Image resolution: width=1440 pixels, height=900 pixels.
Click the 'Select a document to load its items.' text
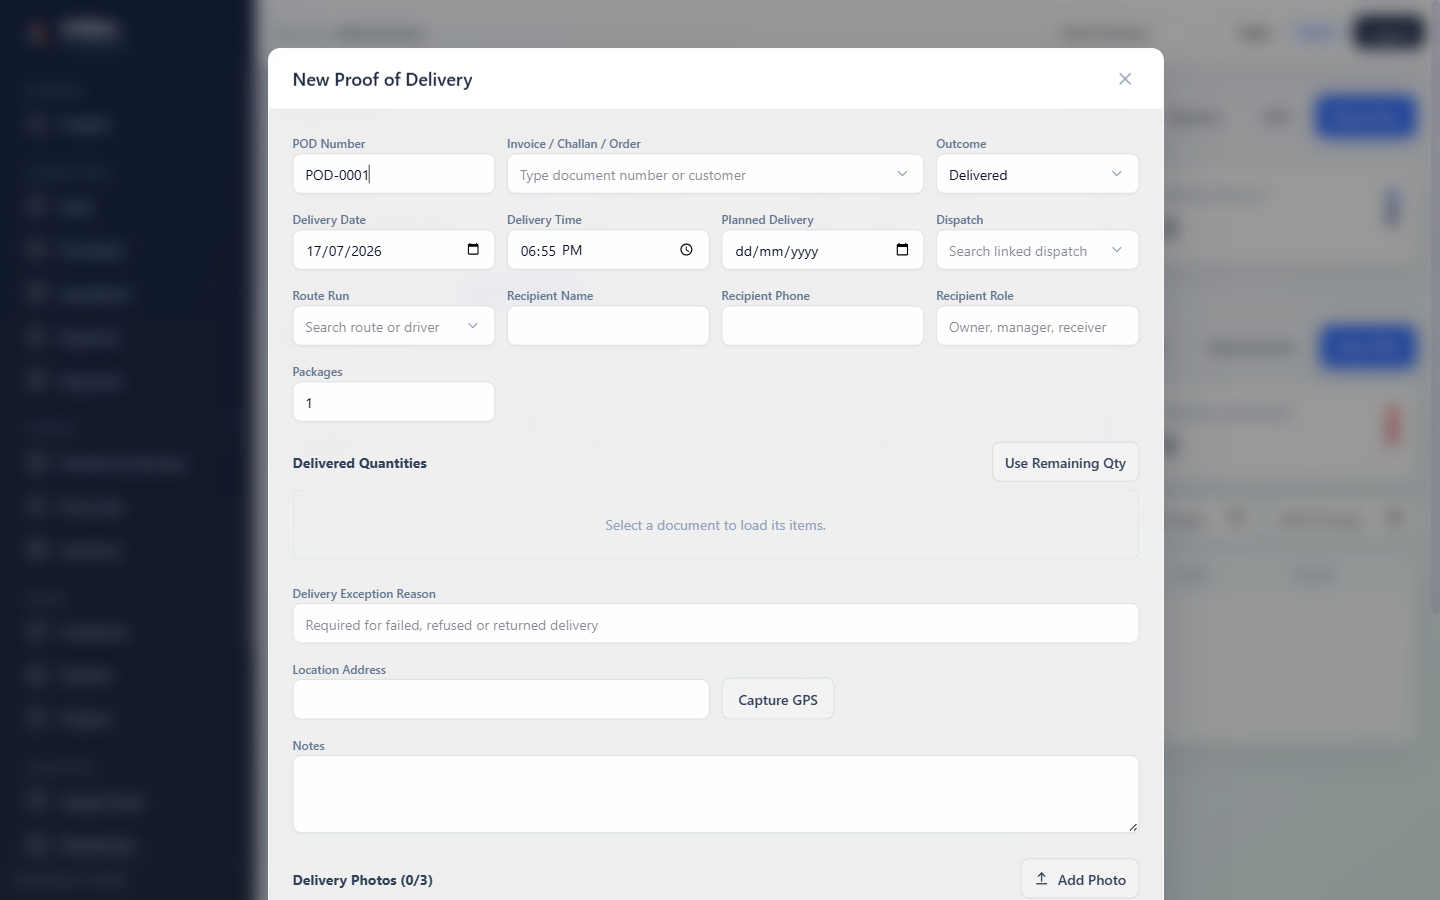tap(715, 525)
